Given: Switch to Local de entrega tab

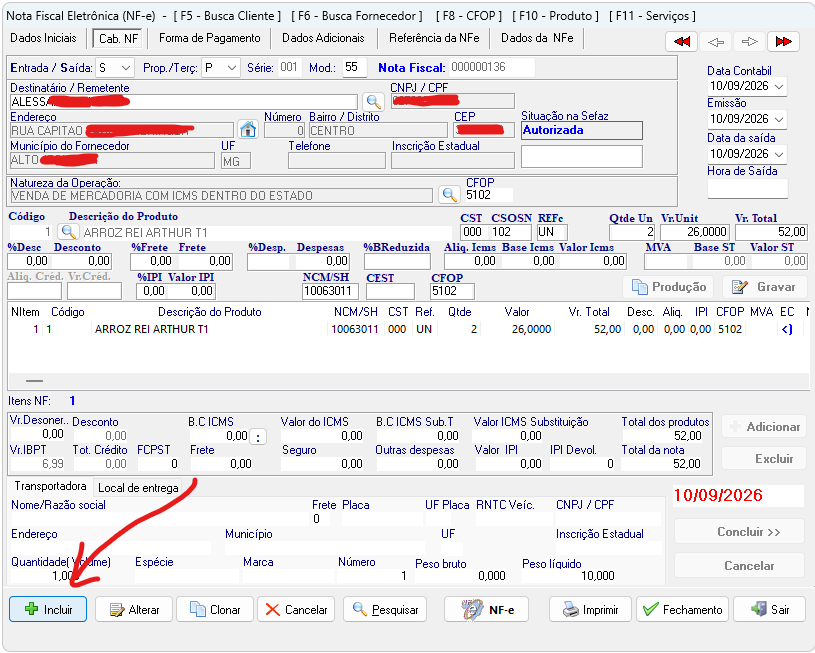Looking at the screenshot, I should (x=138, y=488).
